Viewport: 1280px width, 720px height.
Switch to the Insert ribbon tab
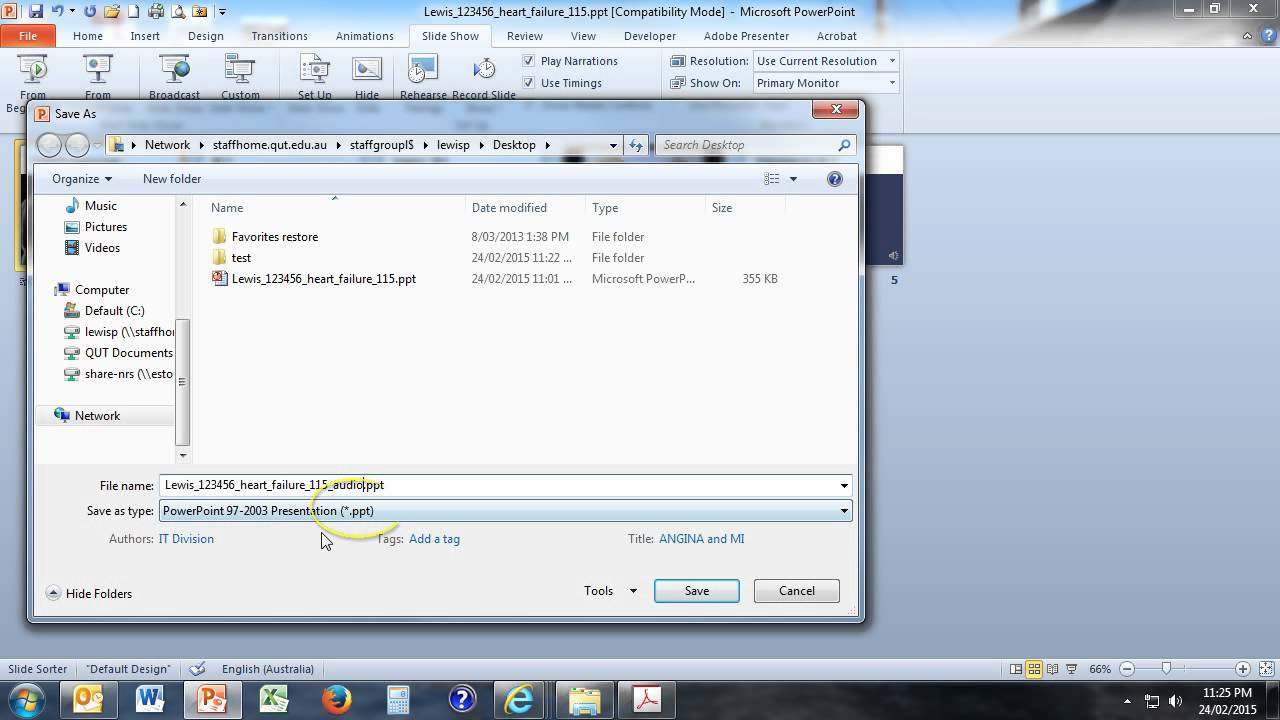coord(145,36)
